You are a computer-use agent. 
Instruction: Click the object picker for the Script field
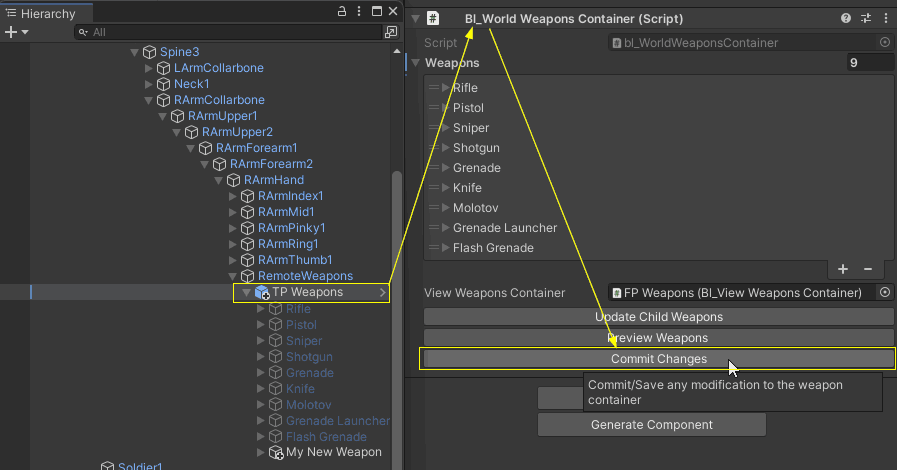click(884, 43)
